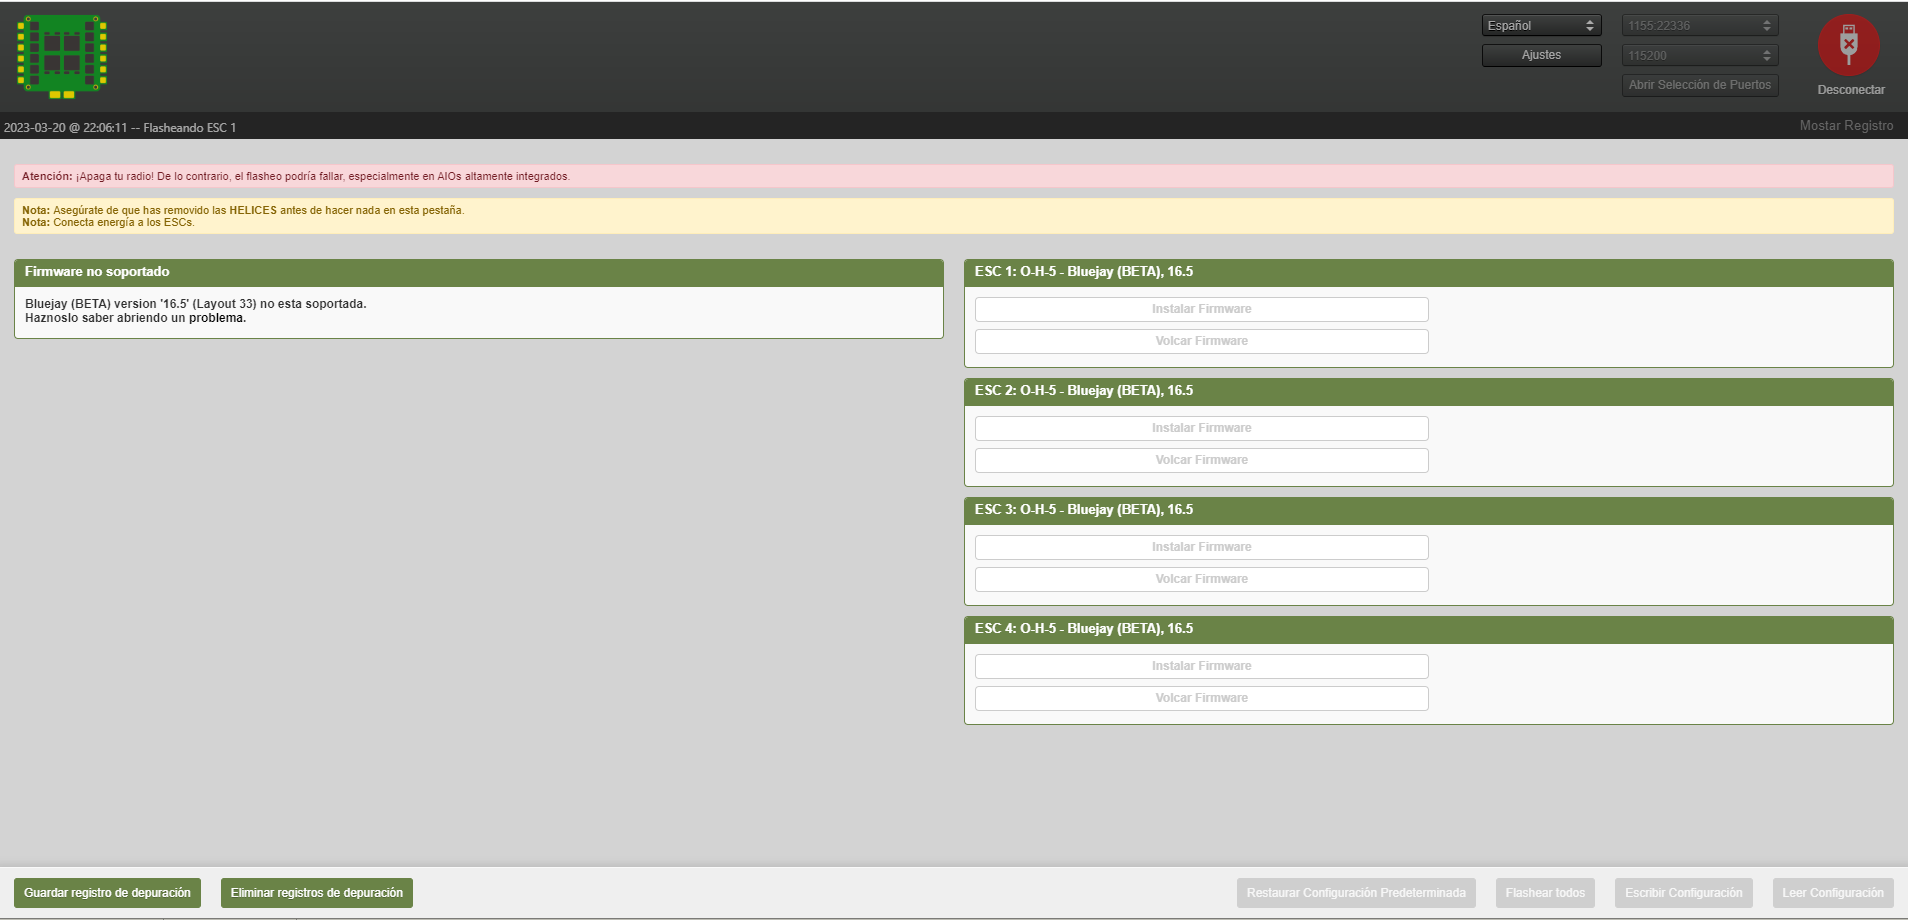Click Restaurar Configuración Predeterminada

click(x=1355, y=892)
